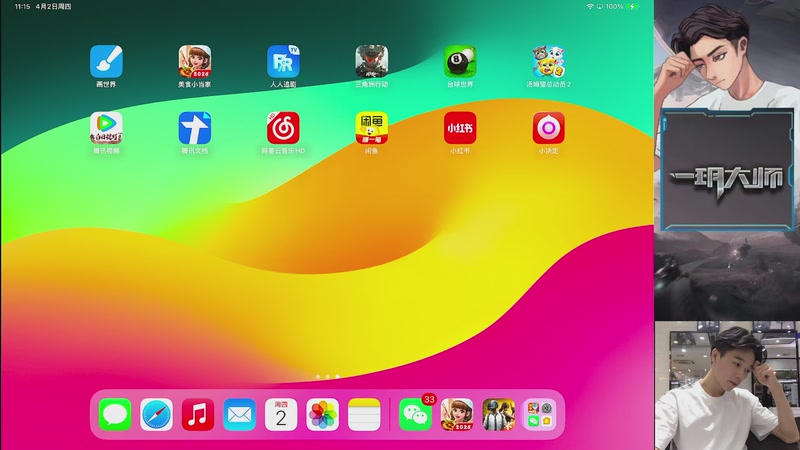Open the Photos app in dock

coord(322,414)
